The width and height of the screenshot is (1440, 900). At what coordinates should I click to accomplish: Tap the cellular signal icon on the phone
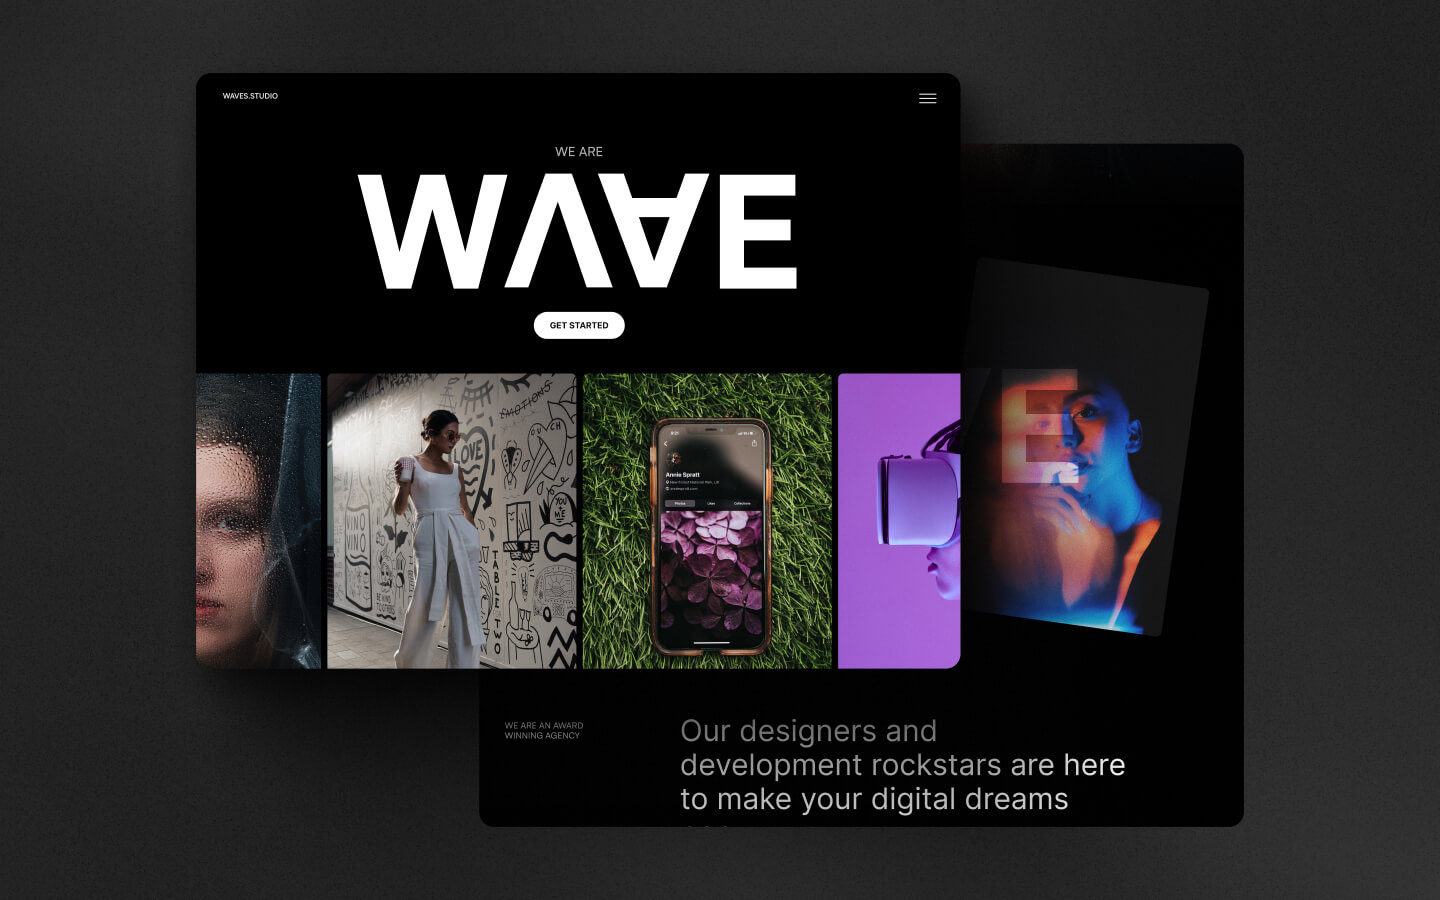tap(739, 433)
